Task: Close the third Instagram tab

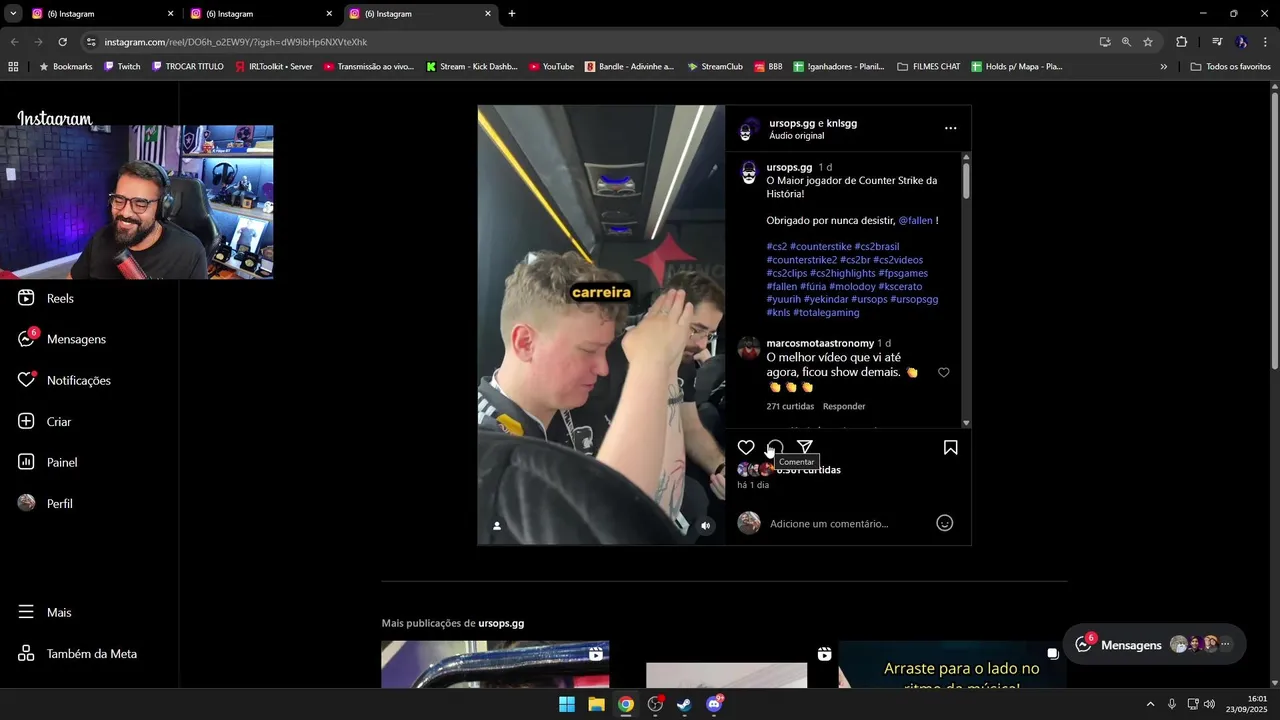Action: (488, 14)
